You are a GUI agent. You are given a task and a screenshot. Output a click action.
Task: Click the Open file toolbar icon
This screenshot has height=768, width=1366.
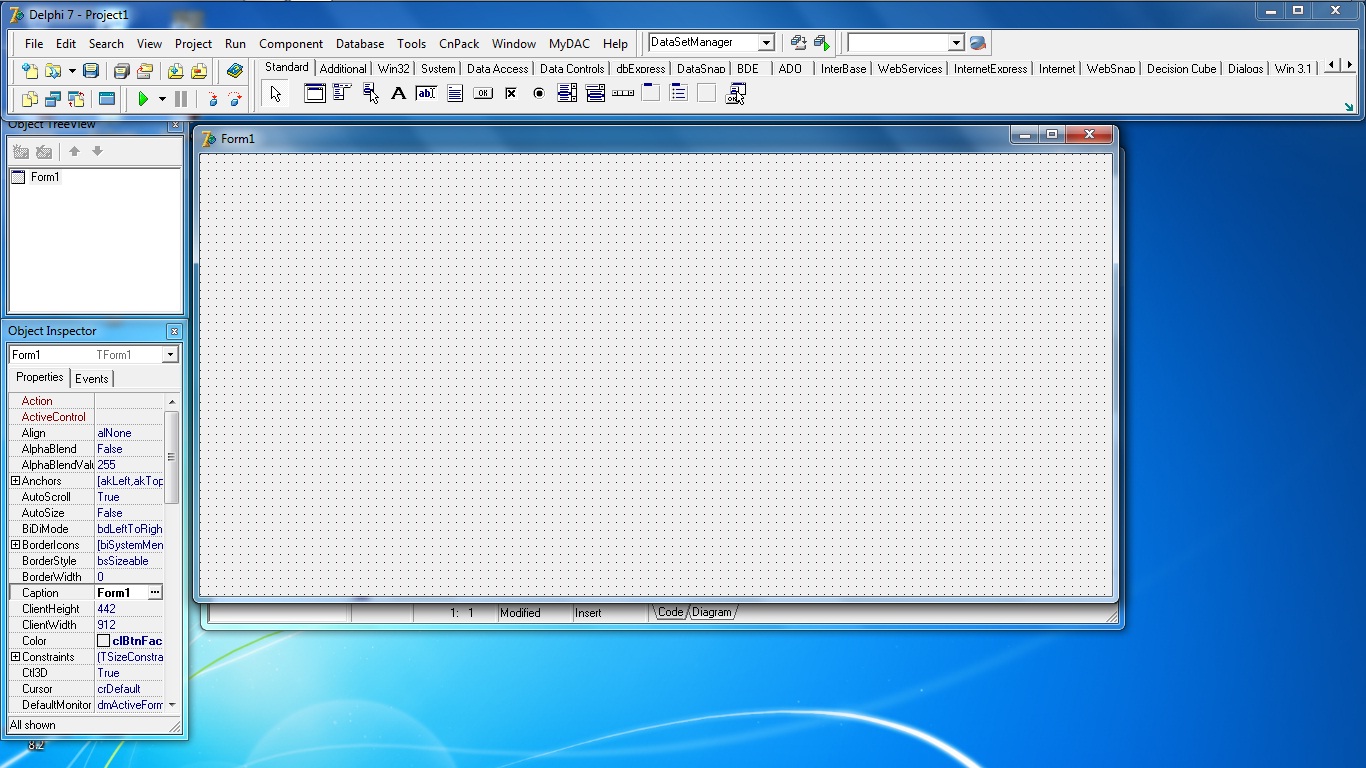pos(53,71)
